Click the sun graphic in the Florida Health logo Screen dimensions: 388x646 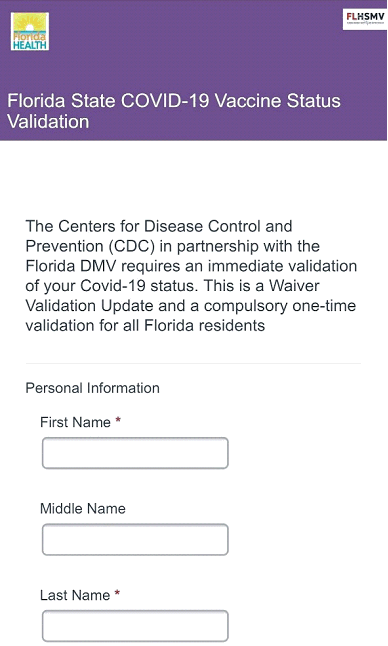tap(30, 23)
